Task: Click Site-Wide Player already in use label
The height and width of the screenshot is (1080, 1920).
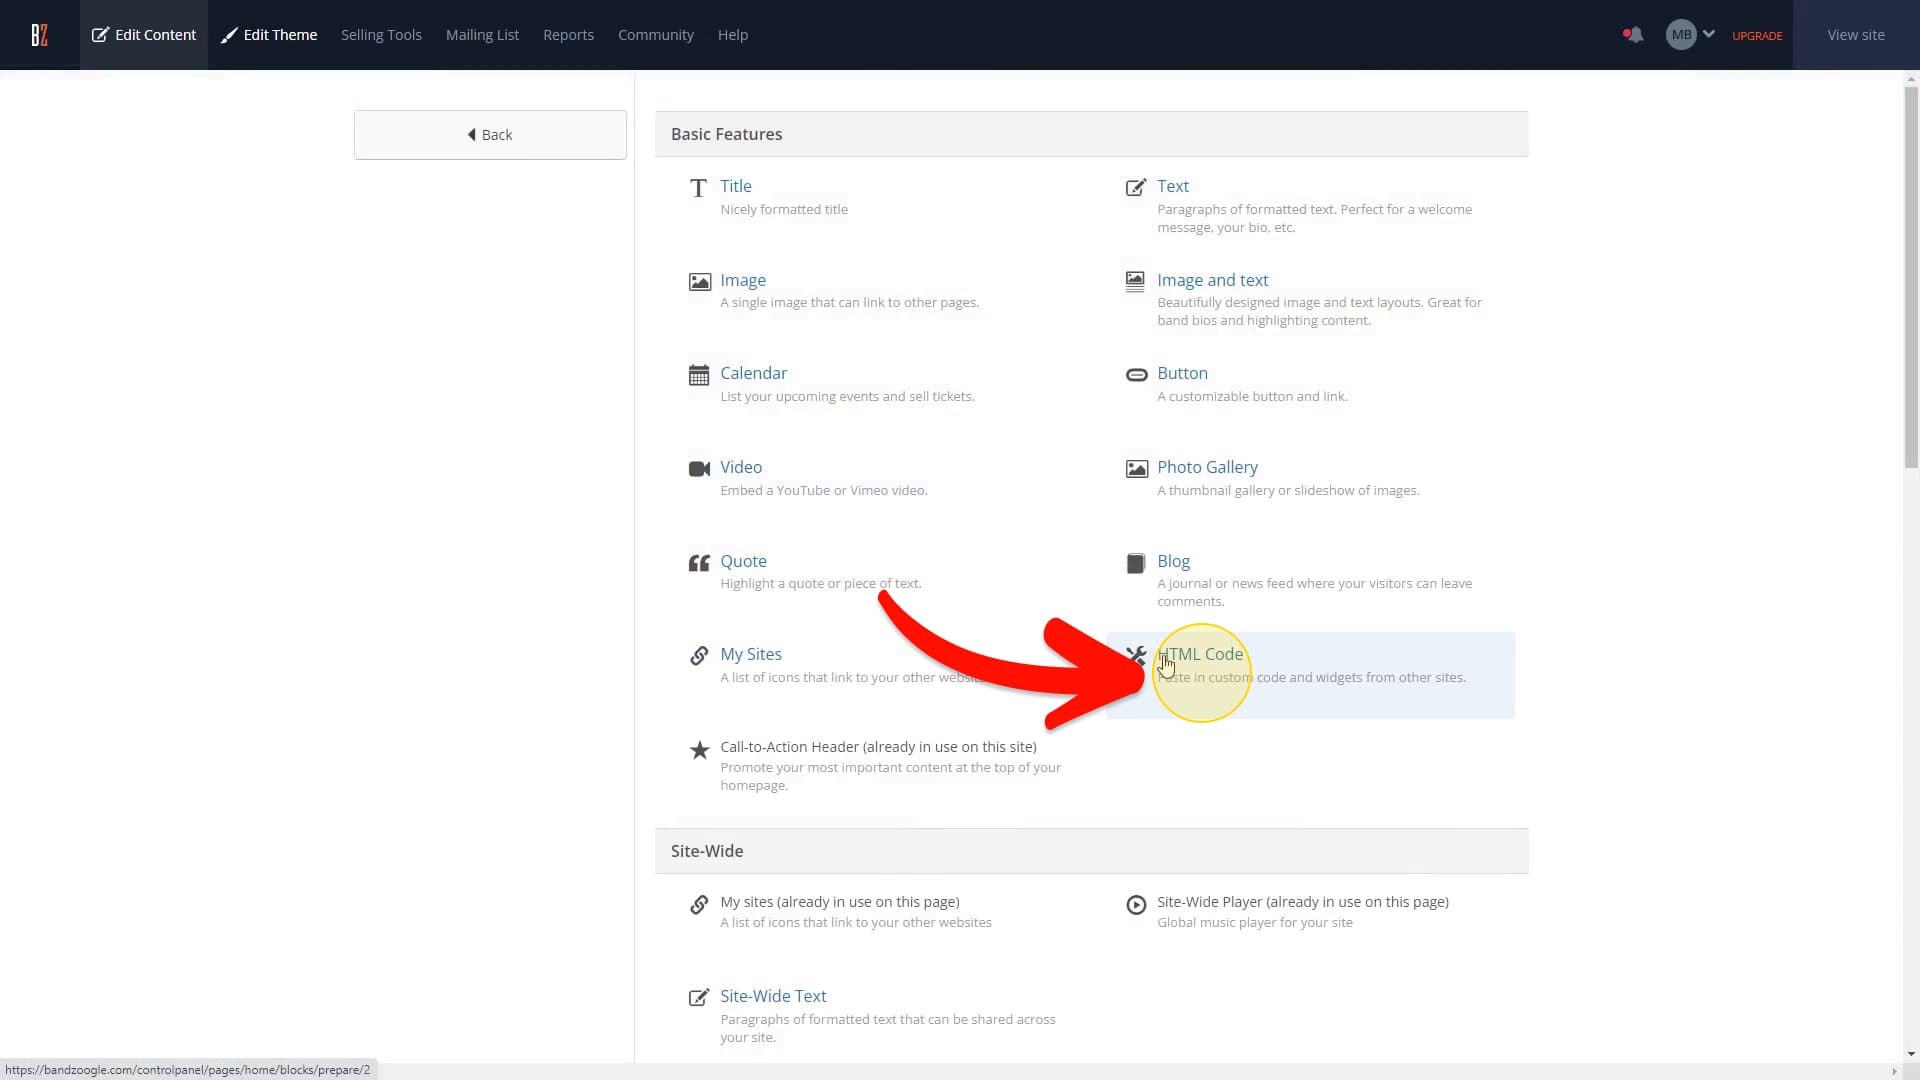Action: [x=1303, y=902]
